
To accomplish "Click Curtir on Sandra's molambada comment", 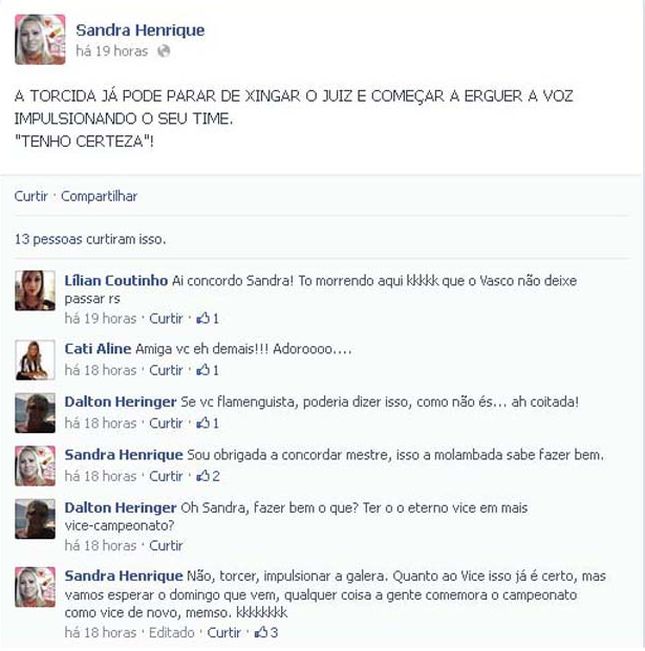I will (x=166, y=476).
